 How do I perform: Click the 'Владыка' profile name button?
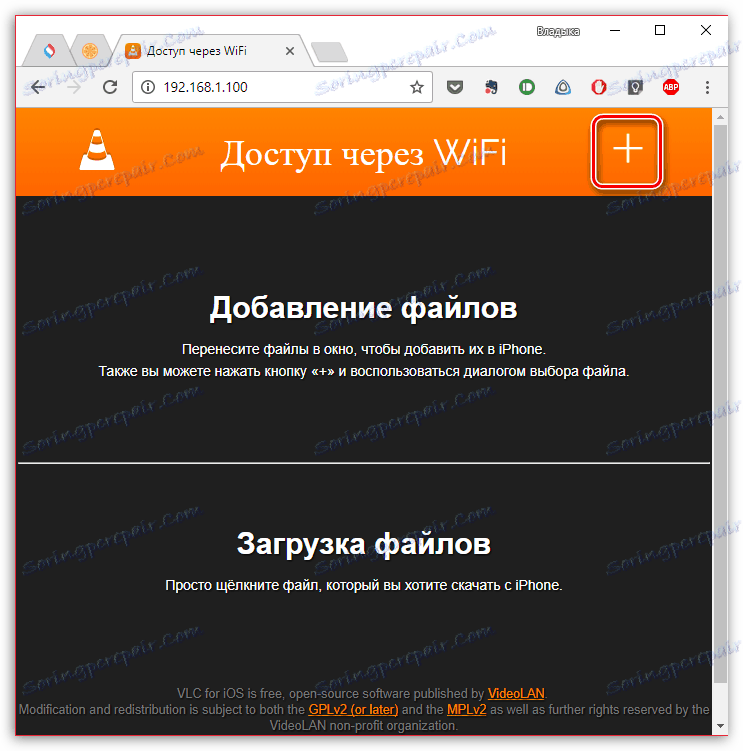pos(558,32)
